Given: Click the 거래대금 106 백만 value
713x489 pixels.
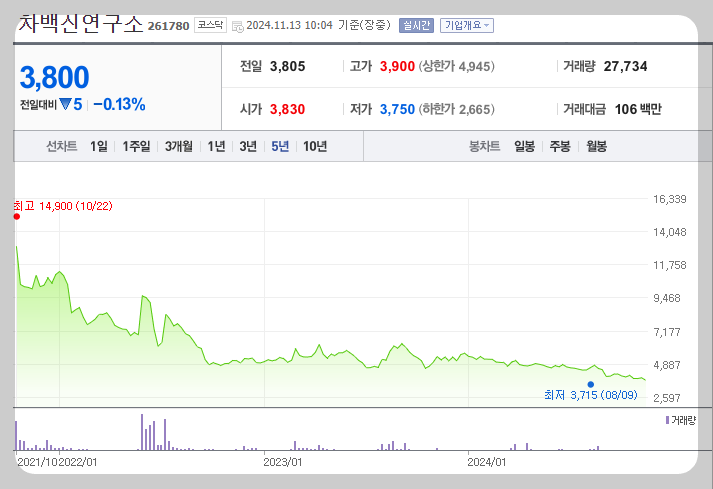Looking at the screenshot, I should click(638, 110).
